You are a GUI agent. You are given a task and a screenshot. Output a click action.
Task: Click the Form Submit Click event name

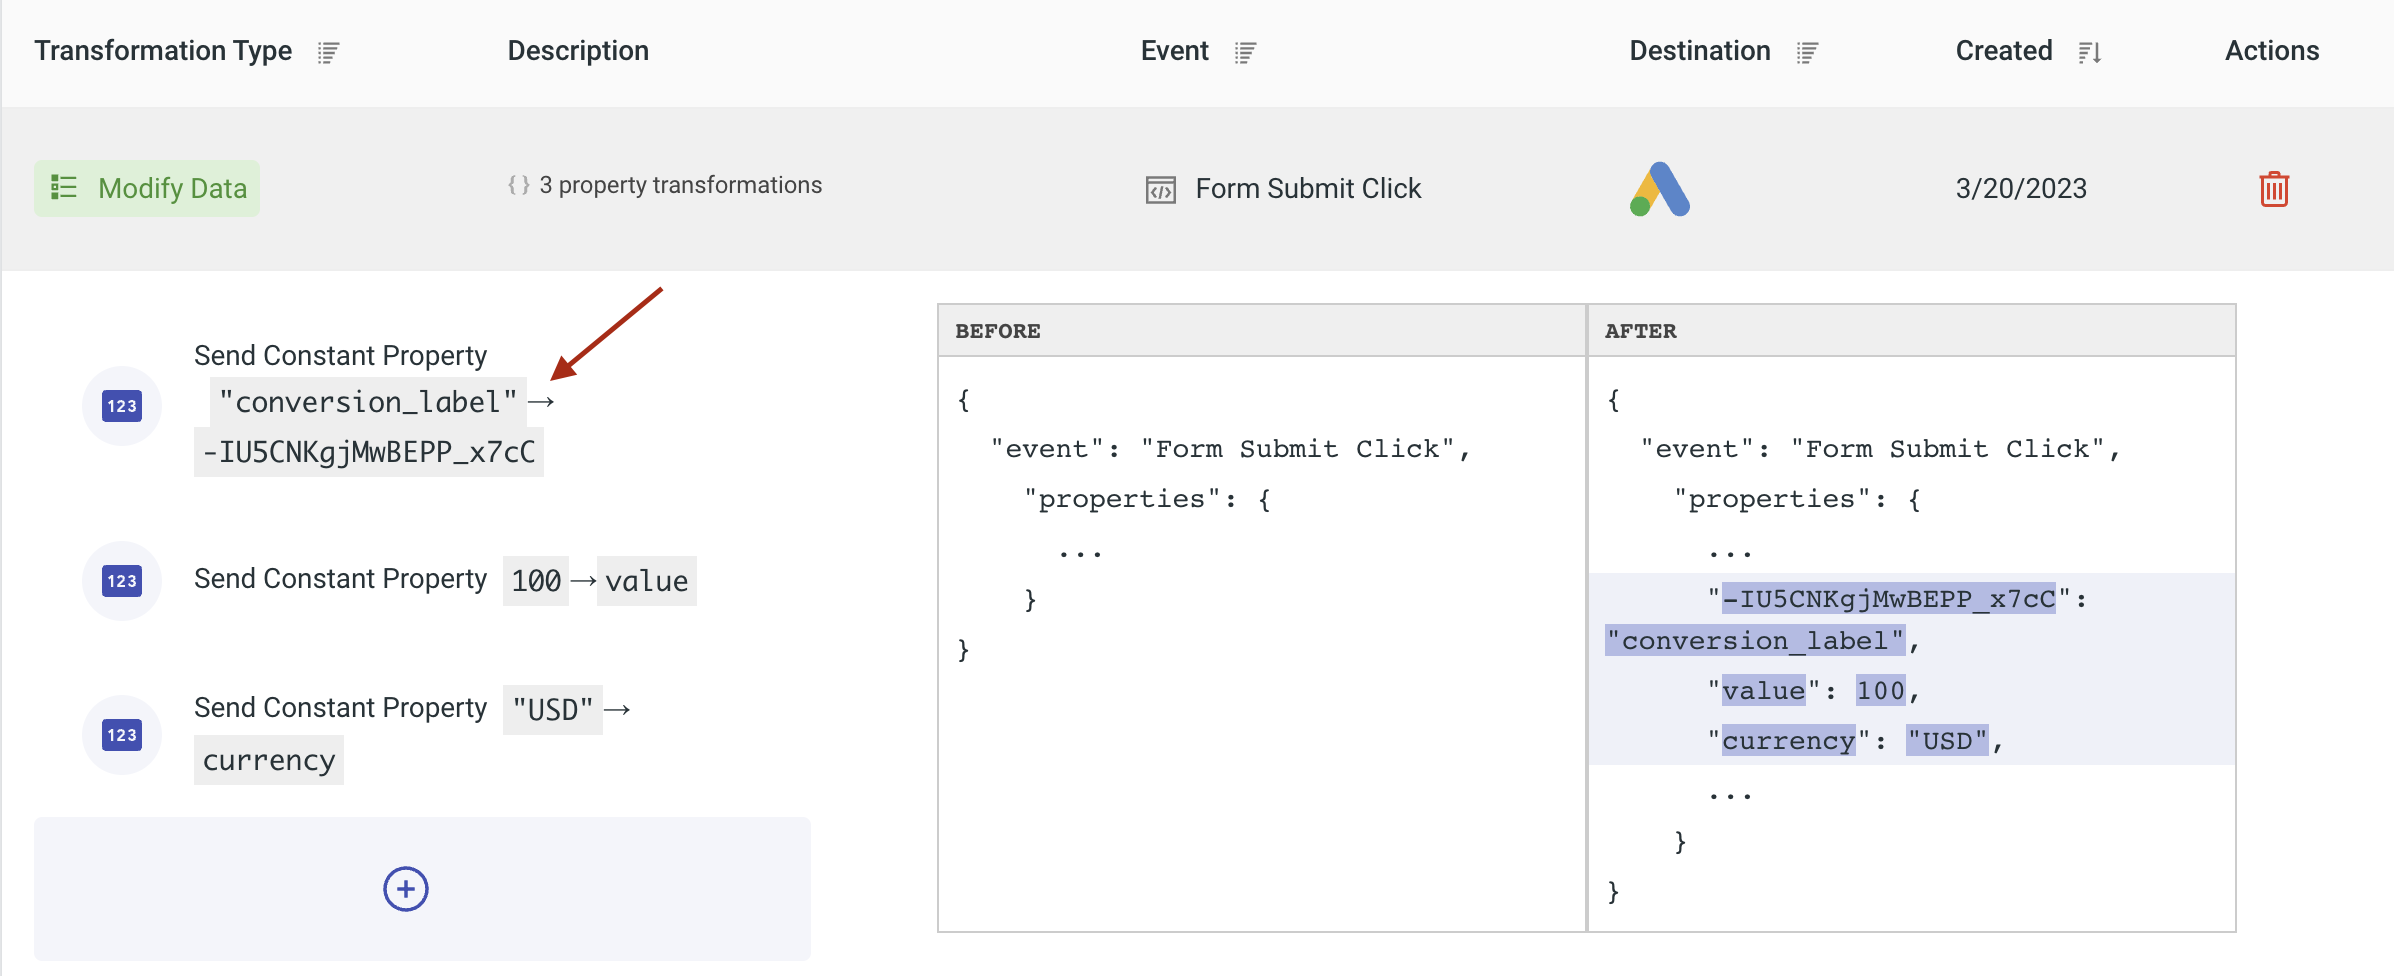tap(1307, 189)
